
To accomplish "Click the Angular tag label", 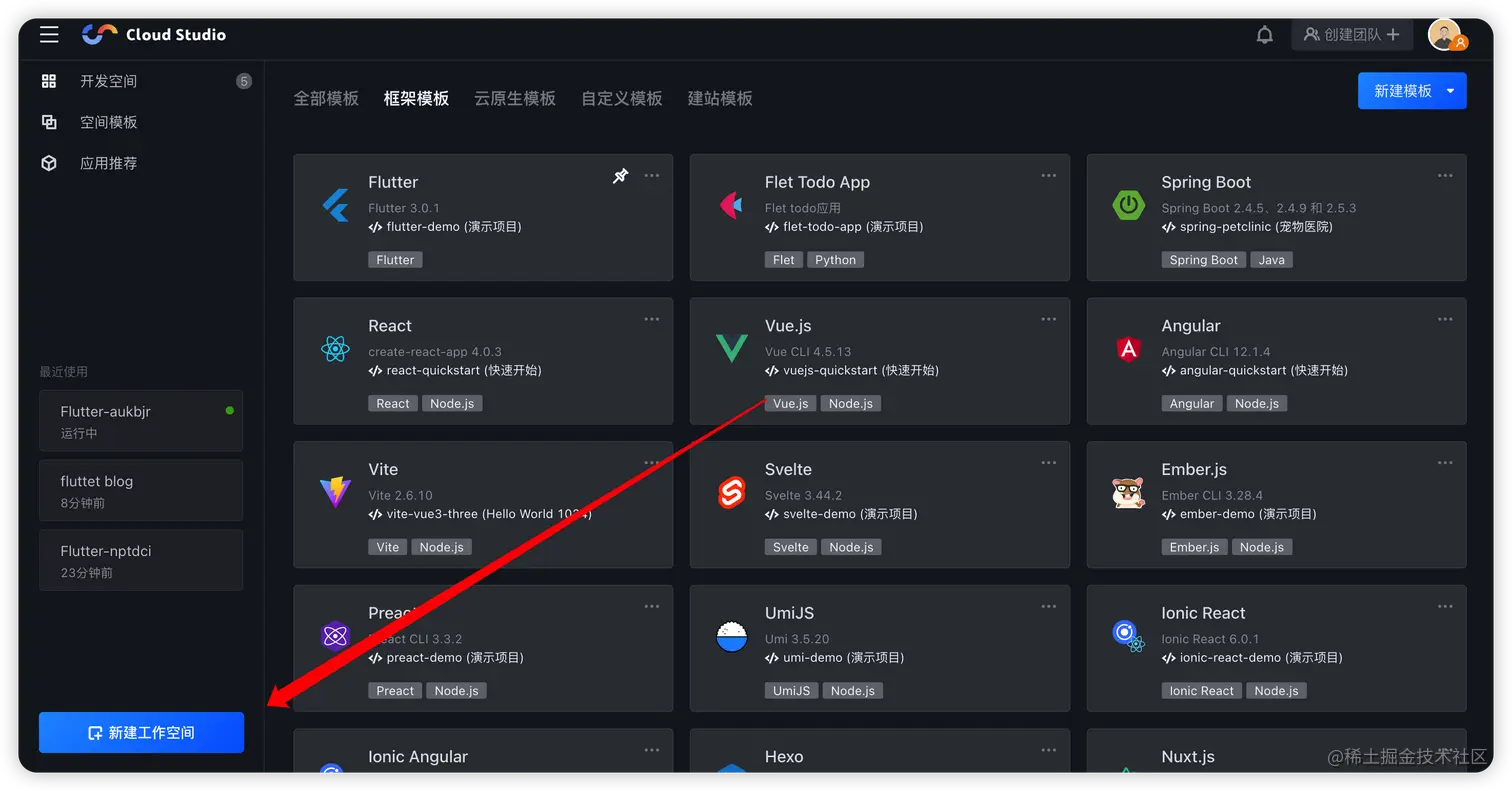I will (1192, 404).
